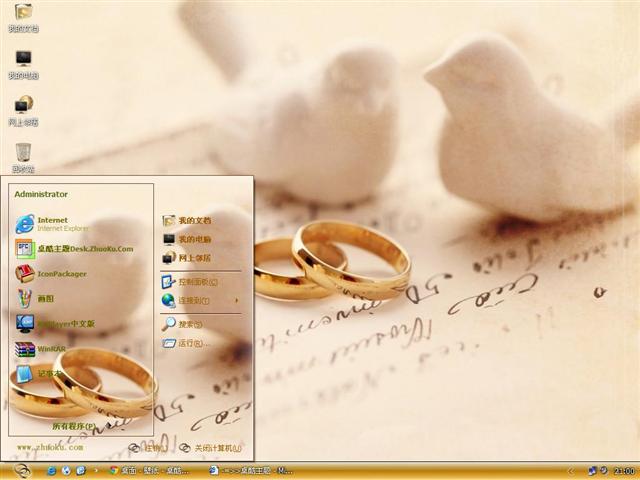Open 搜索 search from start menu
640x480 pixels.
[182, 324]
